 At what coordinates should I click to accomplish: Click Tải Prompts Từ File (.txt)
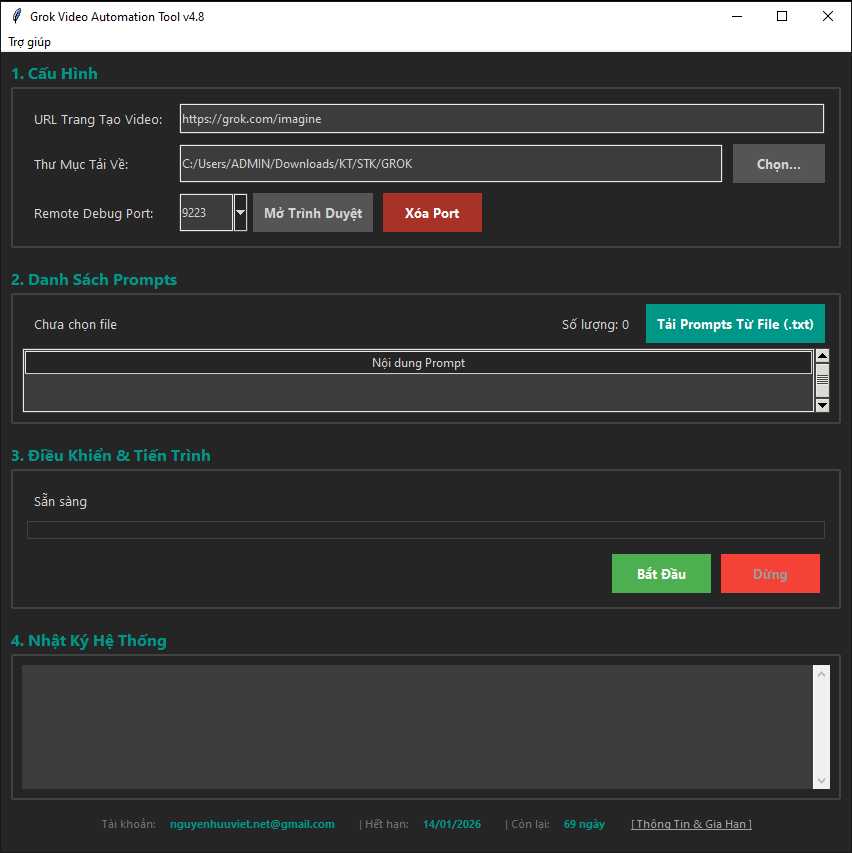click(x=735, y=324)
